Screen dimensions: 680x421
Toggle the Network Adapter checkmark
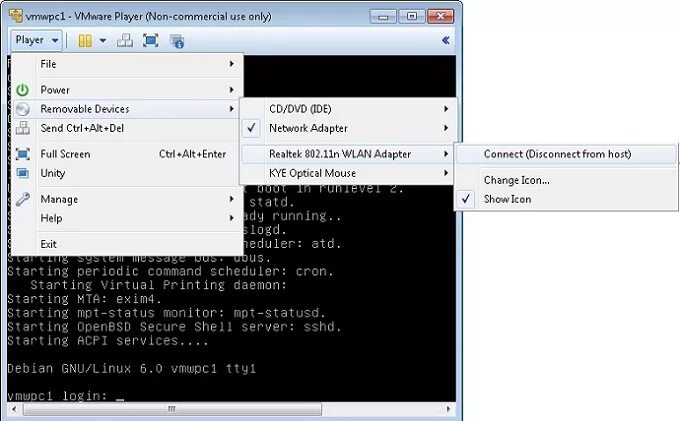point(251,128)
